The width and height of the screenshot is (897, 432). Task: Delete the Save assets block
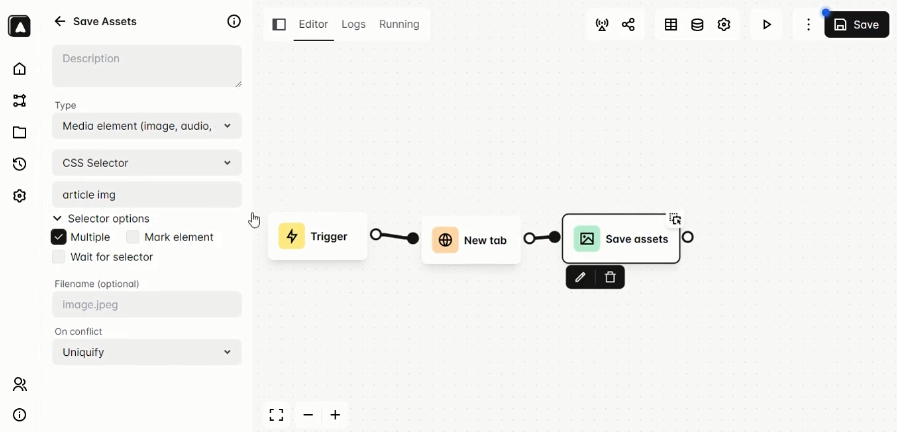coord(610,277)
